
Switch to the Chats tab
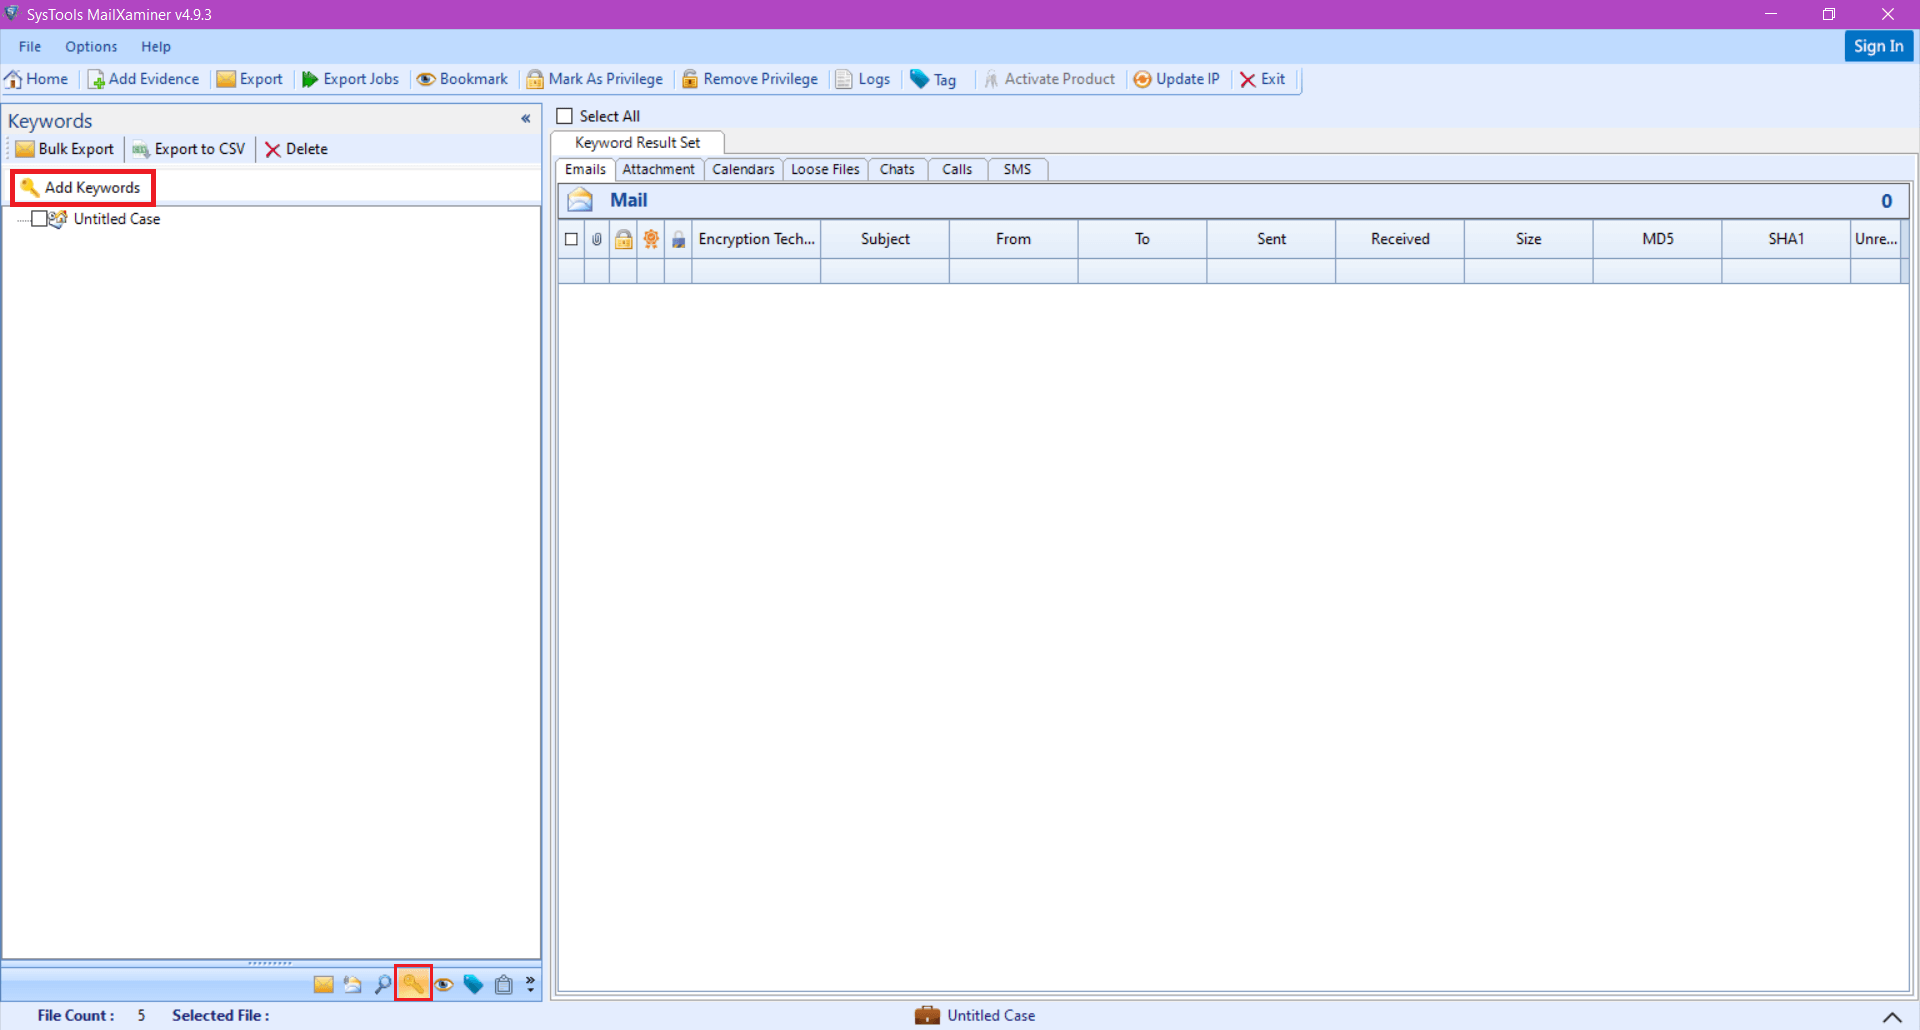pyautogui.click(x=897, y=169)
